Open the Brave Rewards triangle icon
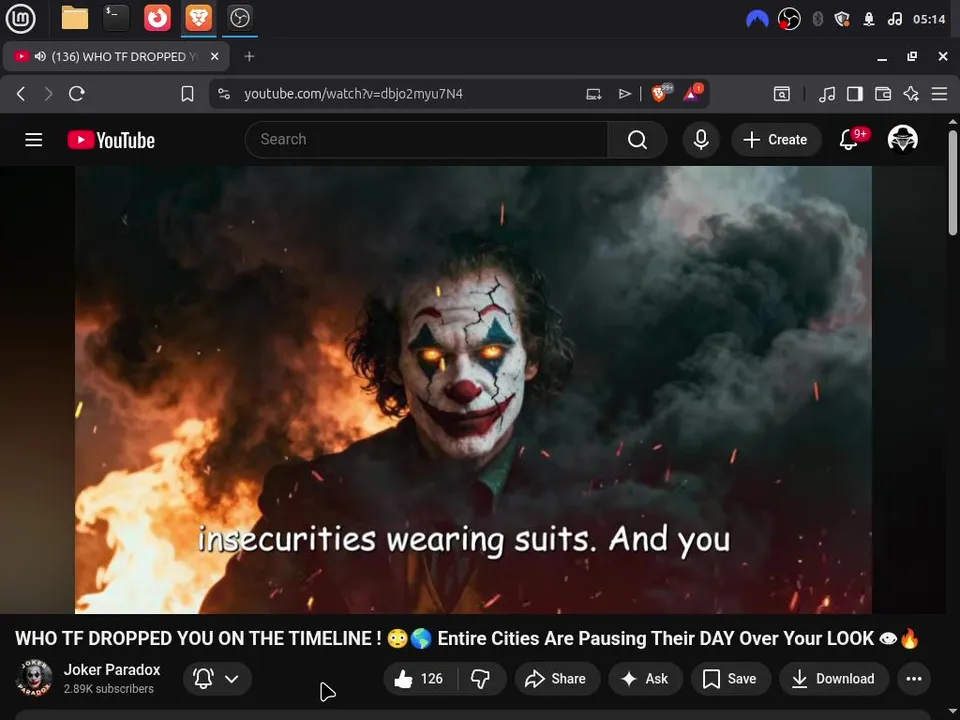Image resolution: width=960 pixels, height=720 pixels. coord(692,93)
